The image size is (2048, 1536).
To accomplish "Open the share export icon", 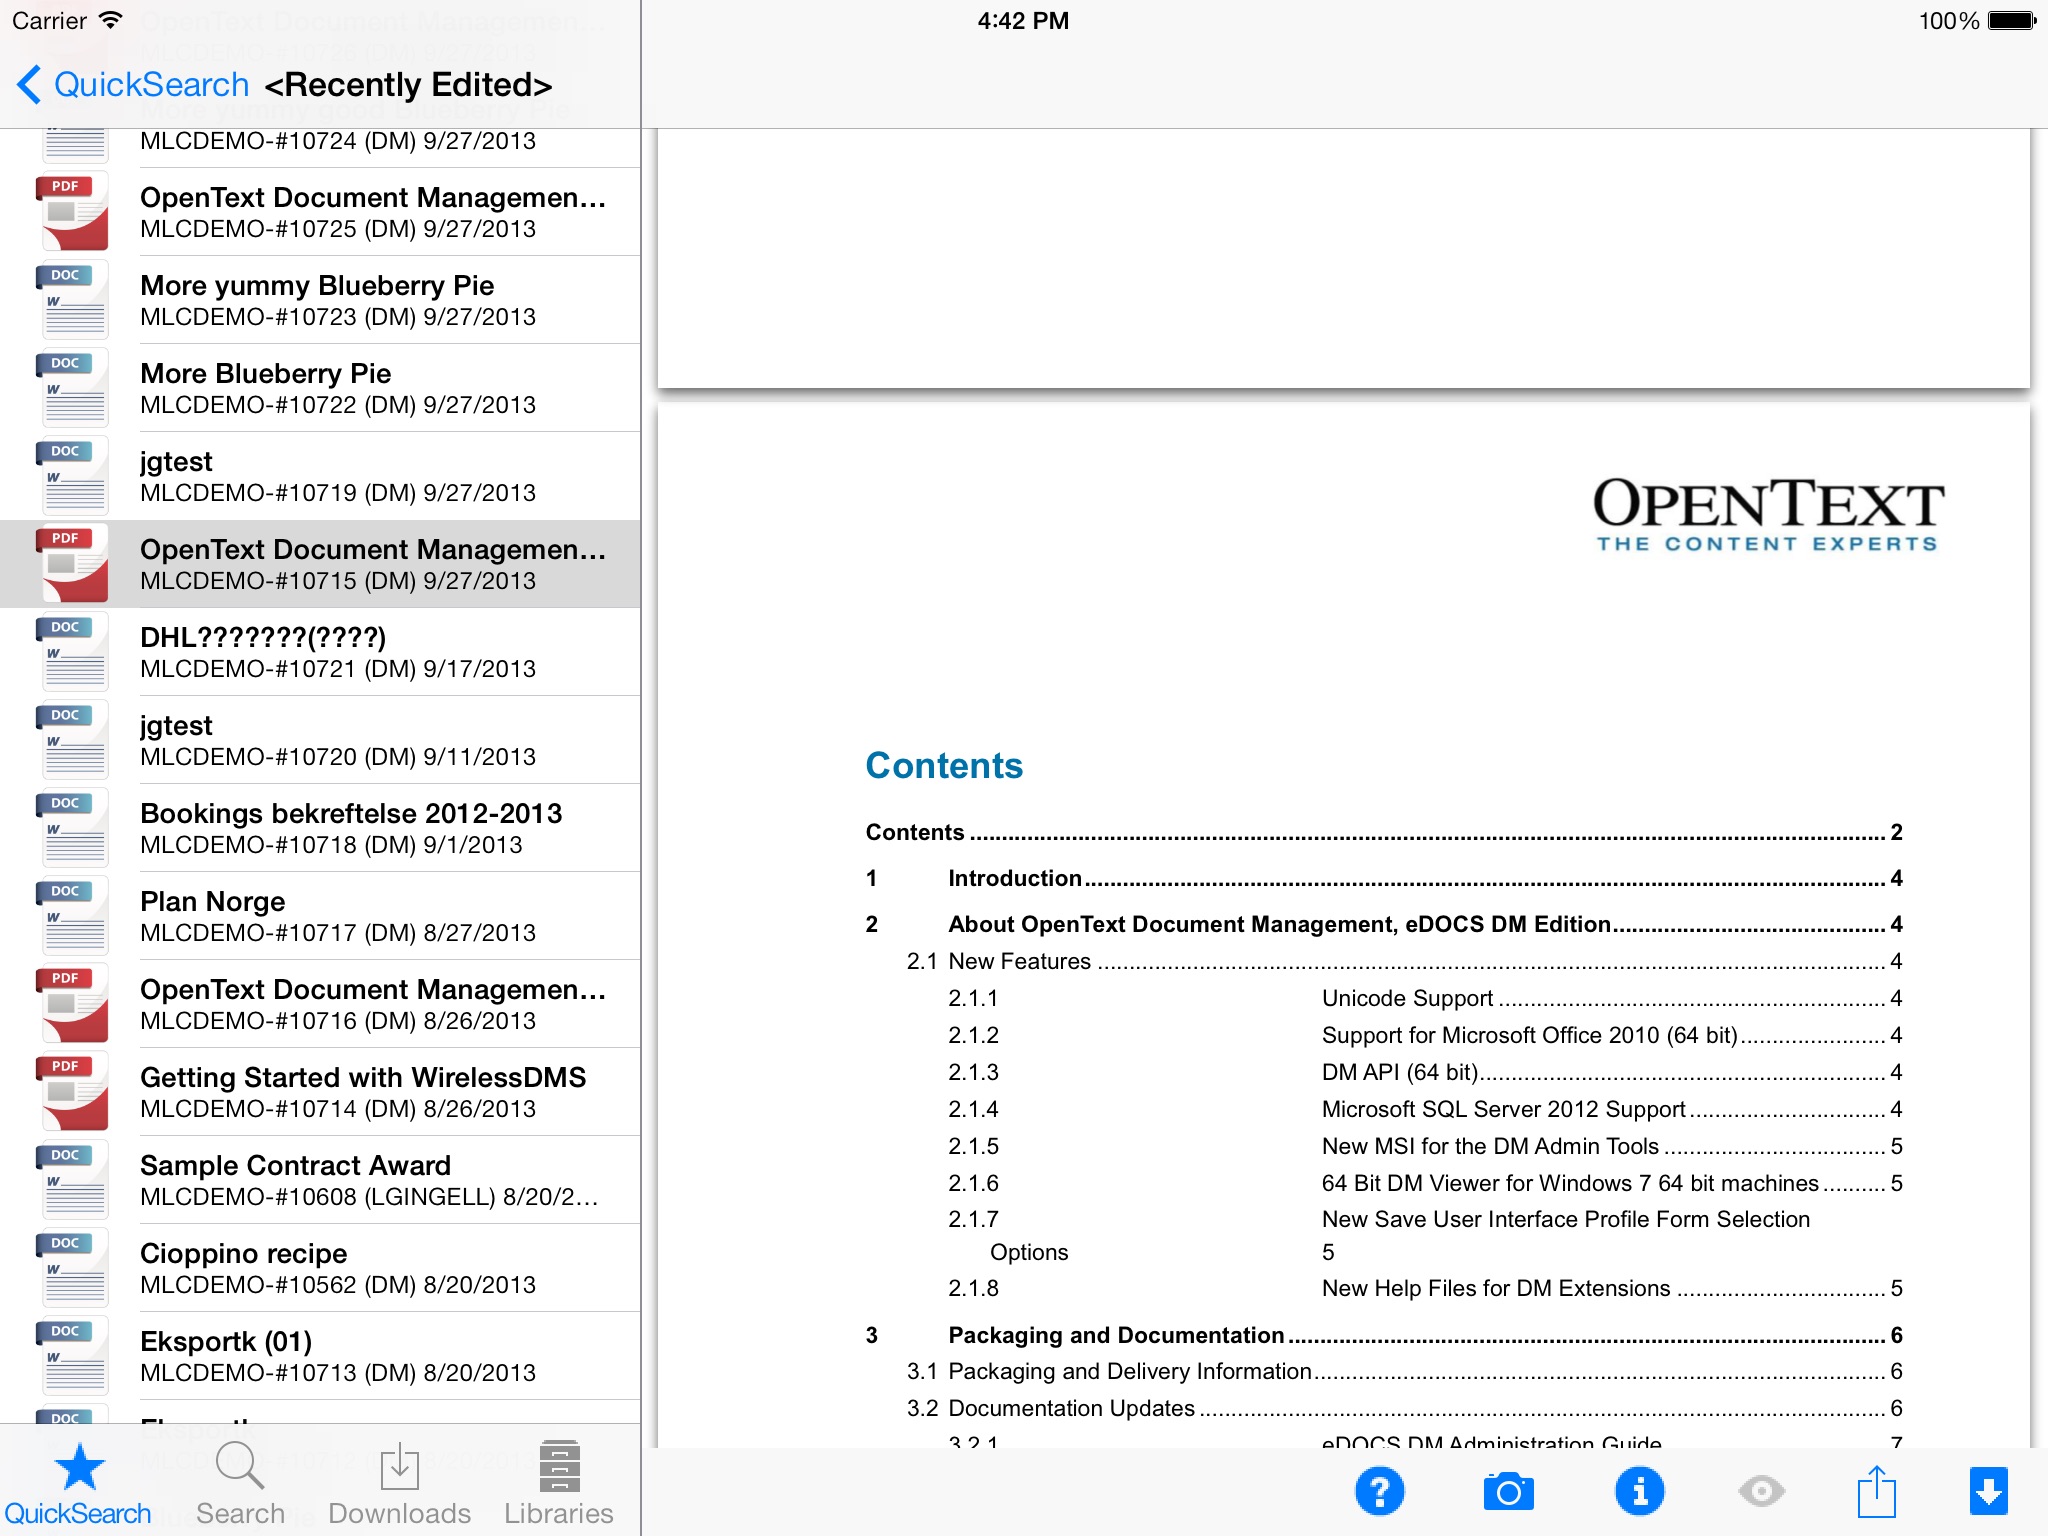I will pyautogui.click(x=1877, y=1491).
